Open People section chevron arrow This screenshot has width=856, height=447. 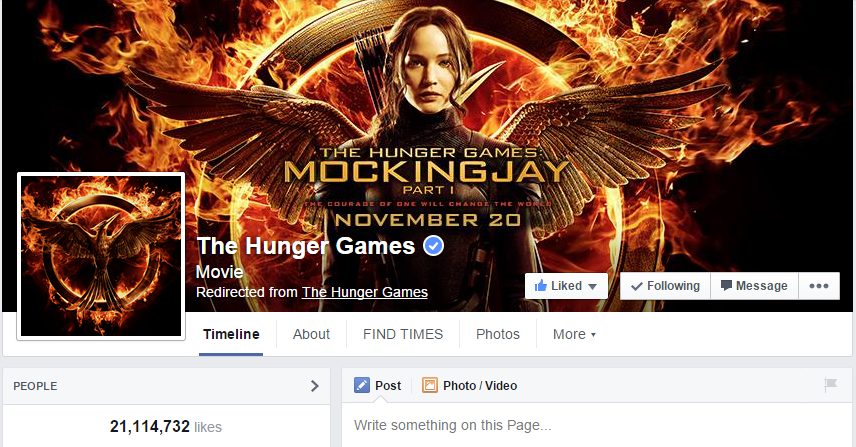pos(314,386)
